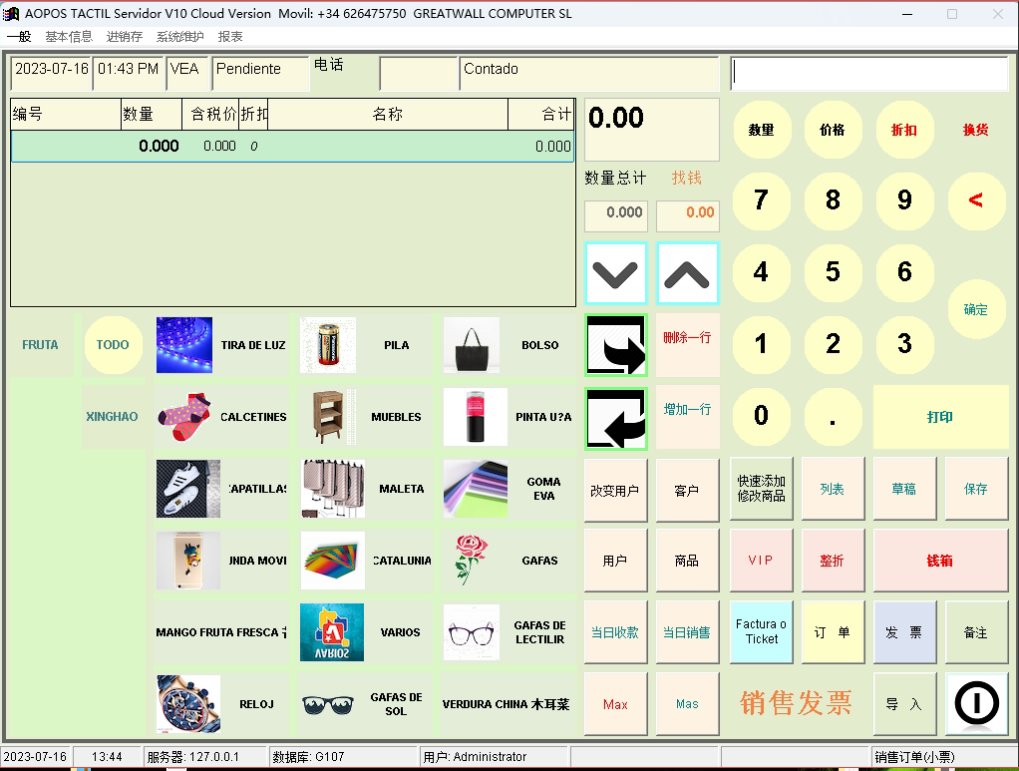
Task: Click the red backspace arrow key
Action: coord(975,200)
